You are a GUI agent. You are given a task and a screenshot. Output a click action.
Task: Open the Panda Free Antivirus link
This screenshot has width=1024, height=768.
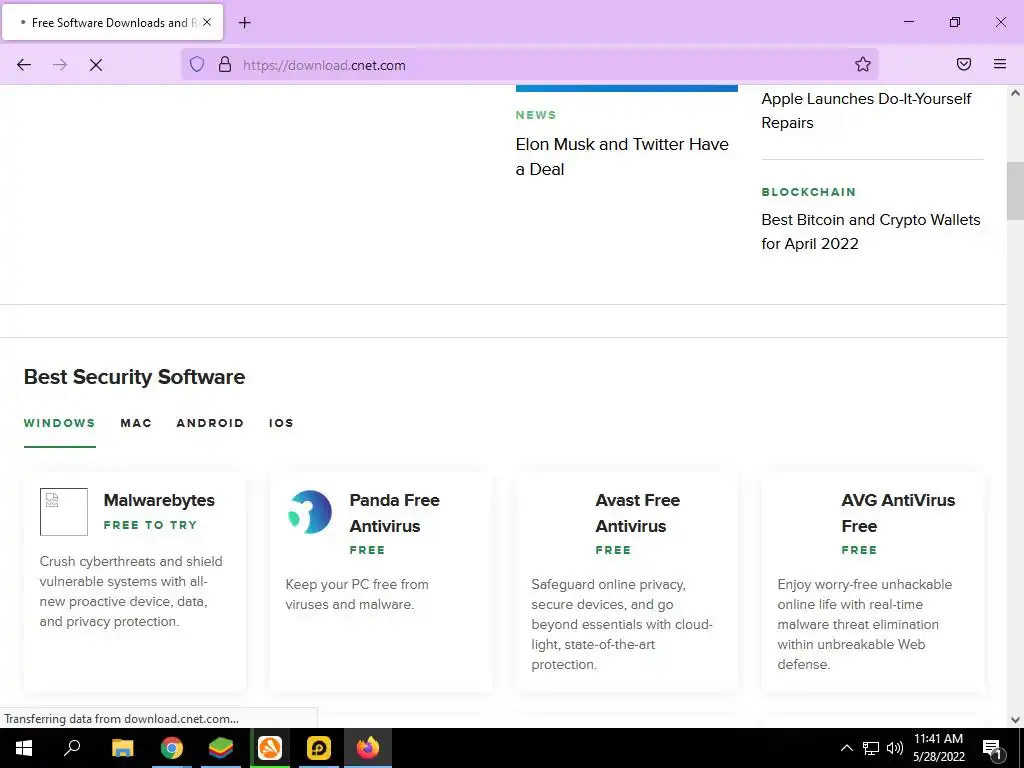click(394, 513)
